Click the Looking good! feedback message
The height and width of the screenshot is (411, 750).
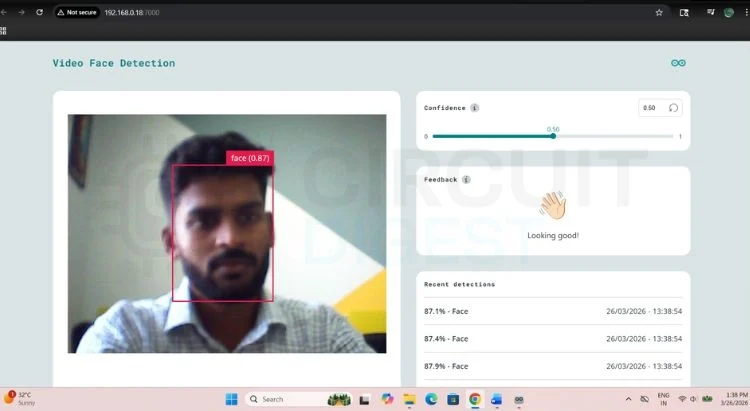(x=553, y=235)
